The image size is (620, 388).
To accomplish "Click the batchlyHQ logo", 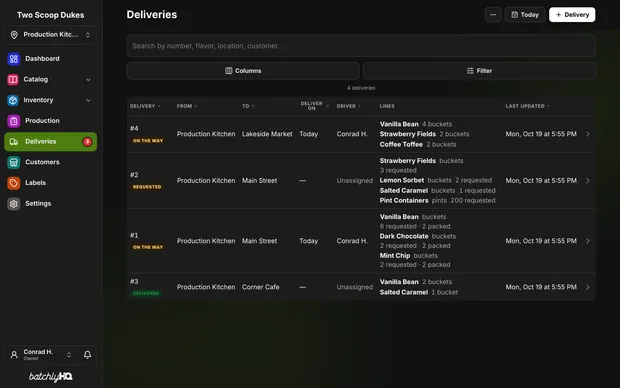I will pyautogui.click(x=51, y=377).
